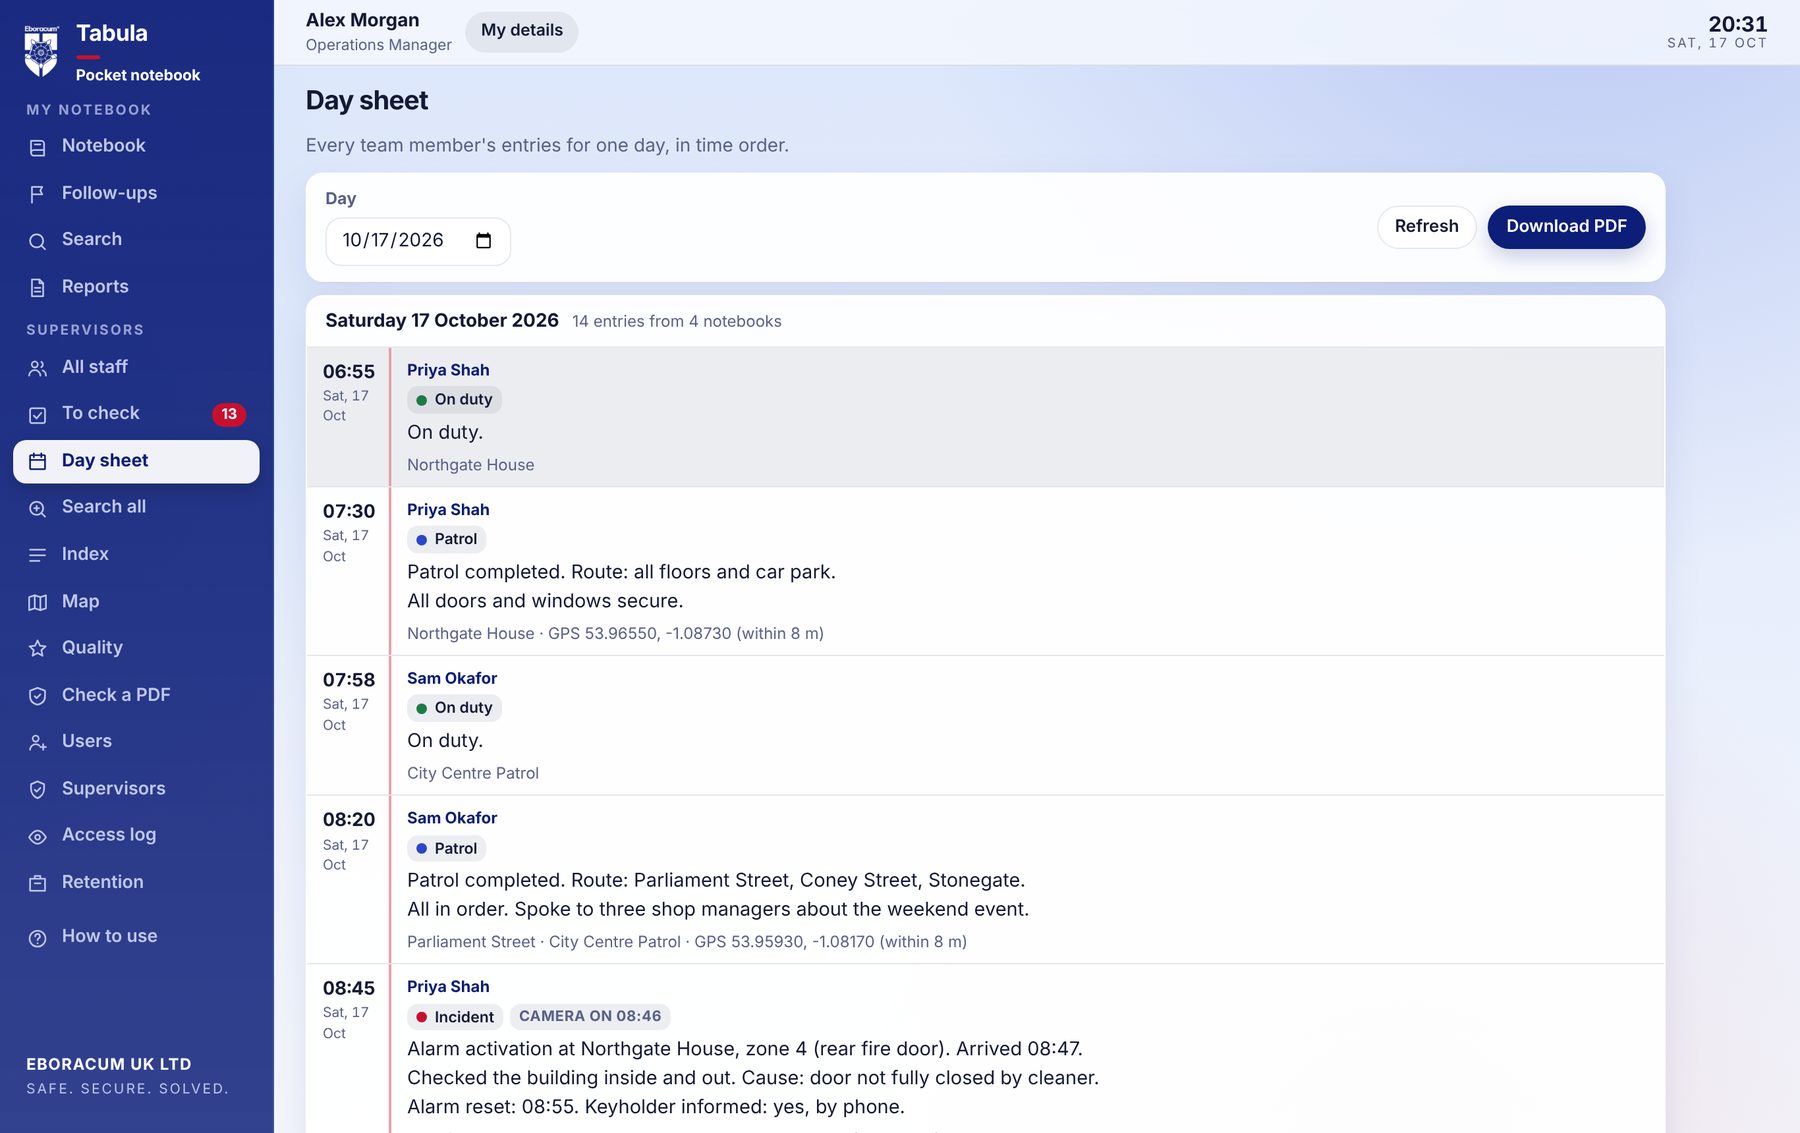Click the Saturday 17 October 2026 heading
The image size is (1800, 1133).
(442, 321)
